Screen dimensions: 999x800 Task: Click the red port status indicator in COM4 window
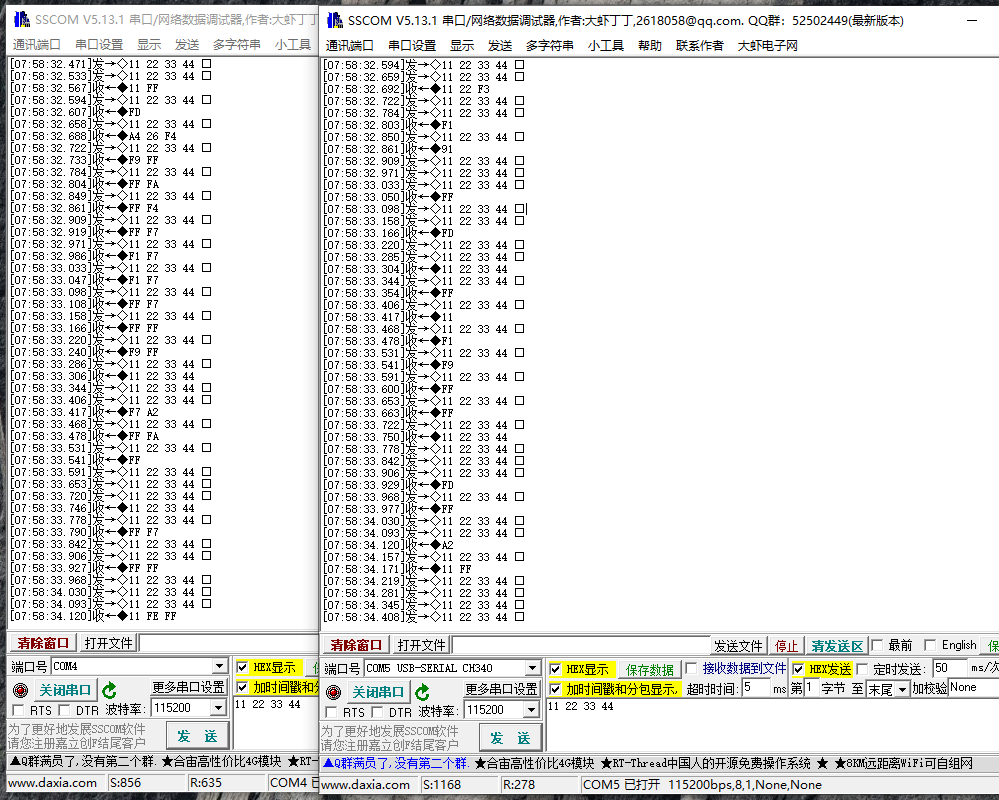[21, 690]
